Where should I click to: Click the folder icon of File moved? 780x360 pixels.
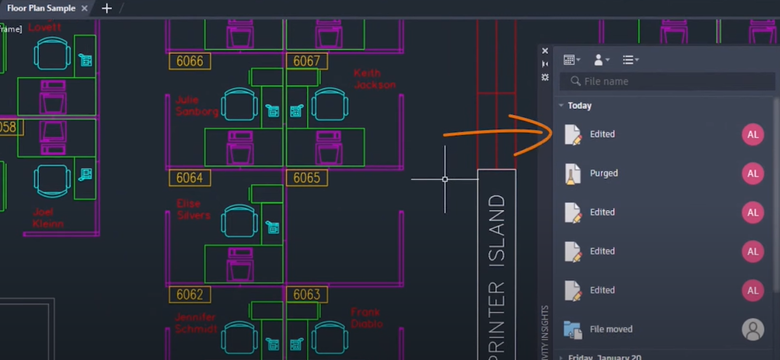(573, 330)
